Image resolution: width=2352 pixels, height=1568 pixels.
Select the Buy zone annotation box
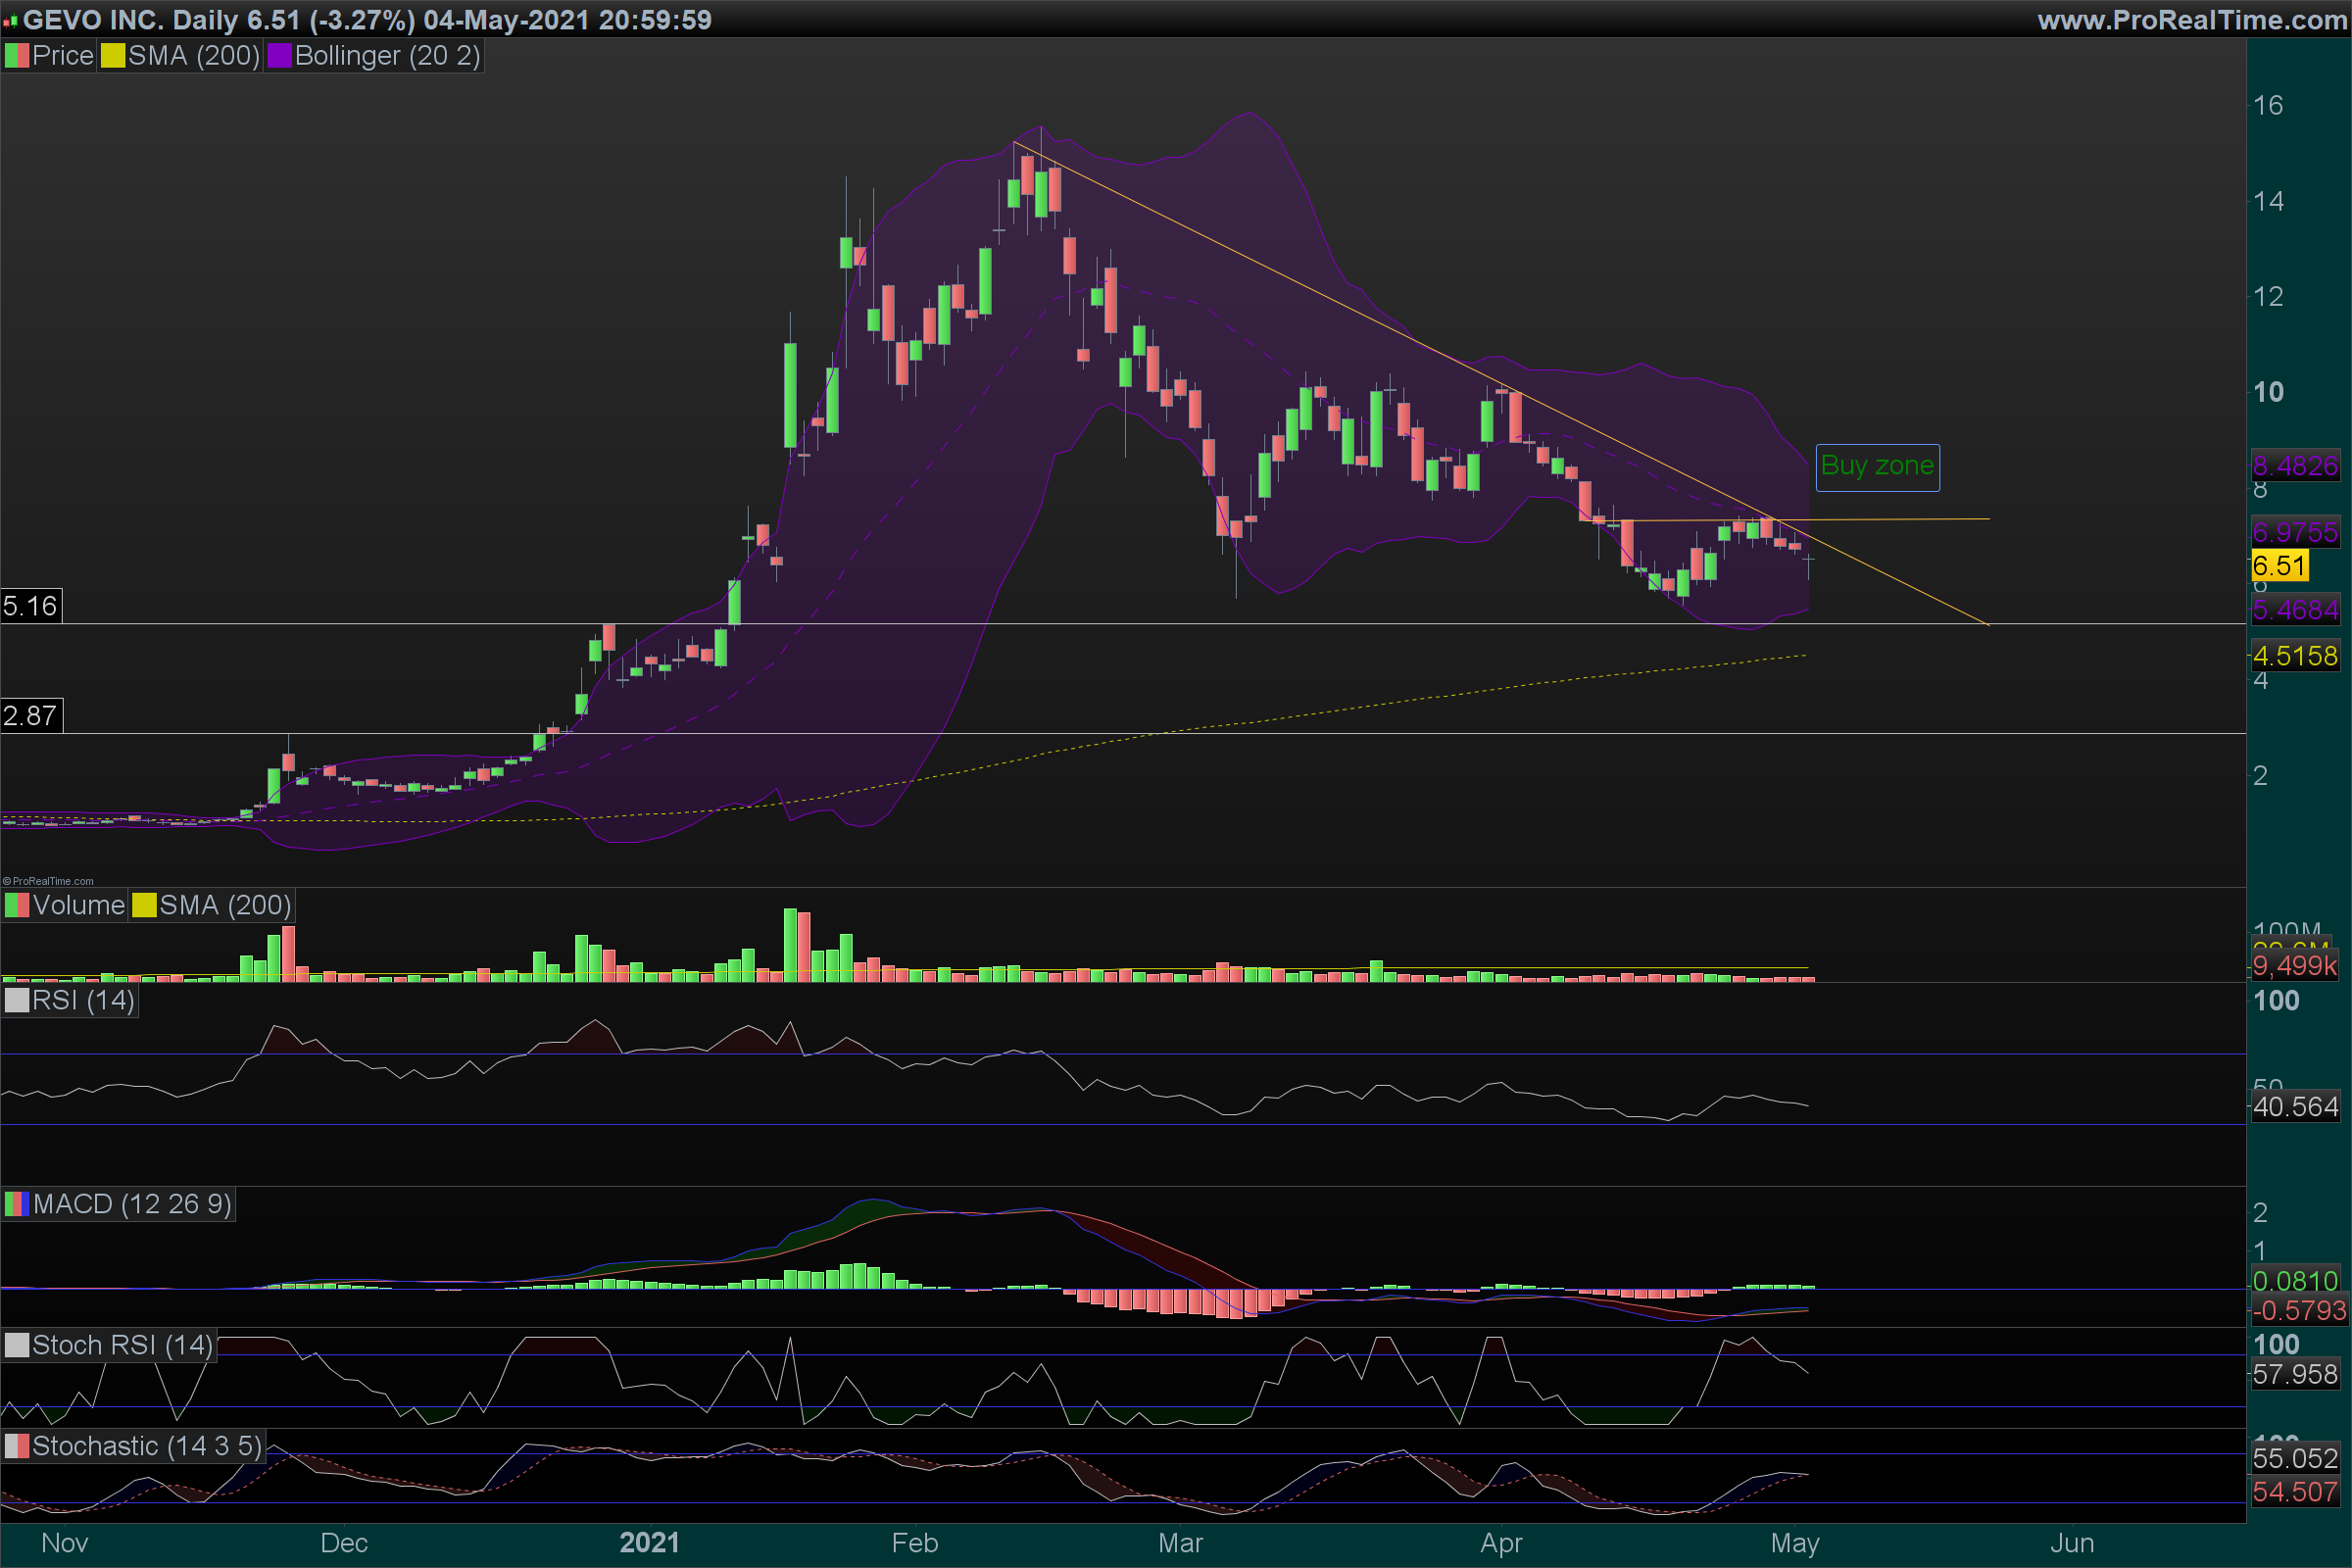1877,467
